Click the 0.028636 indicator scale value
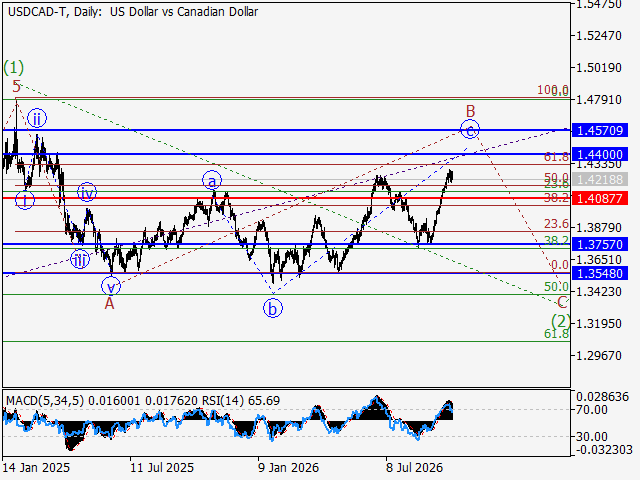This screenshot has width=640, height=480. (x=602, y=397)
